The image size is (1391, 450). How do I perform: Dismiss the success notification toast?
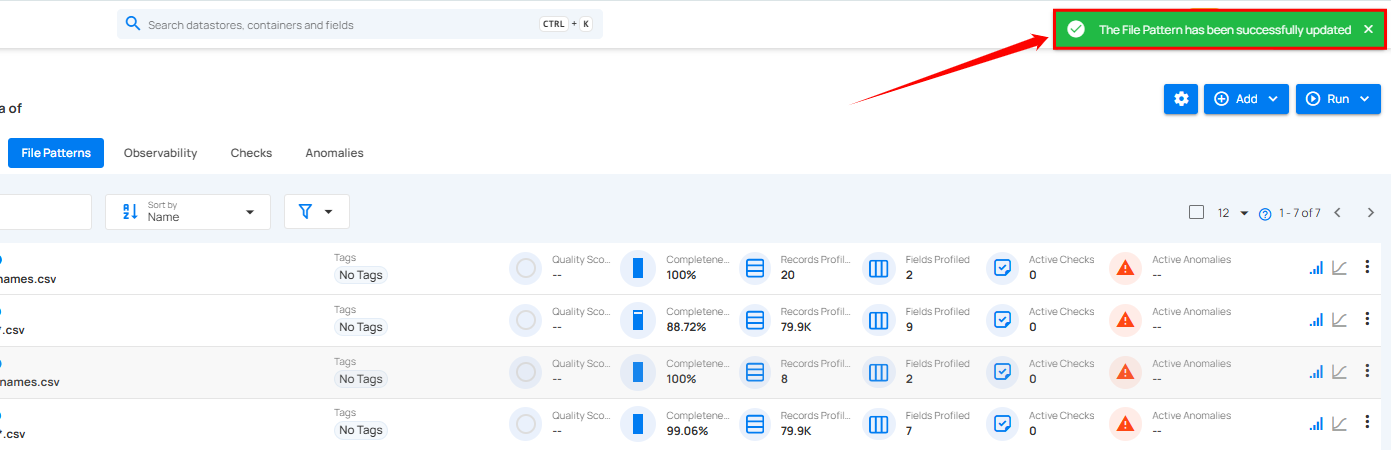tap(1368, 29)
